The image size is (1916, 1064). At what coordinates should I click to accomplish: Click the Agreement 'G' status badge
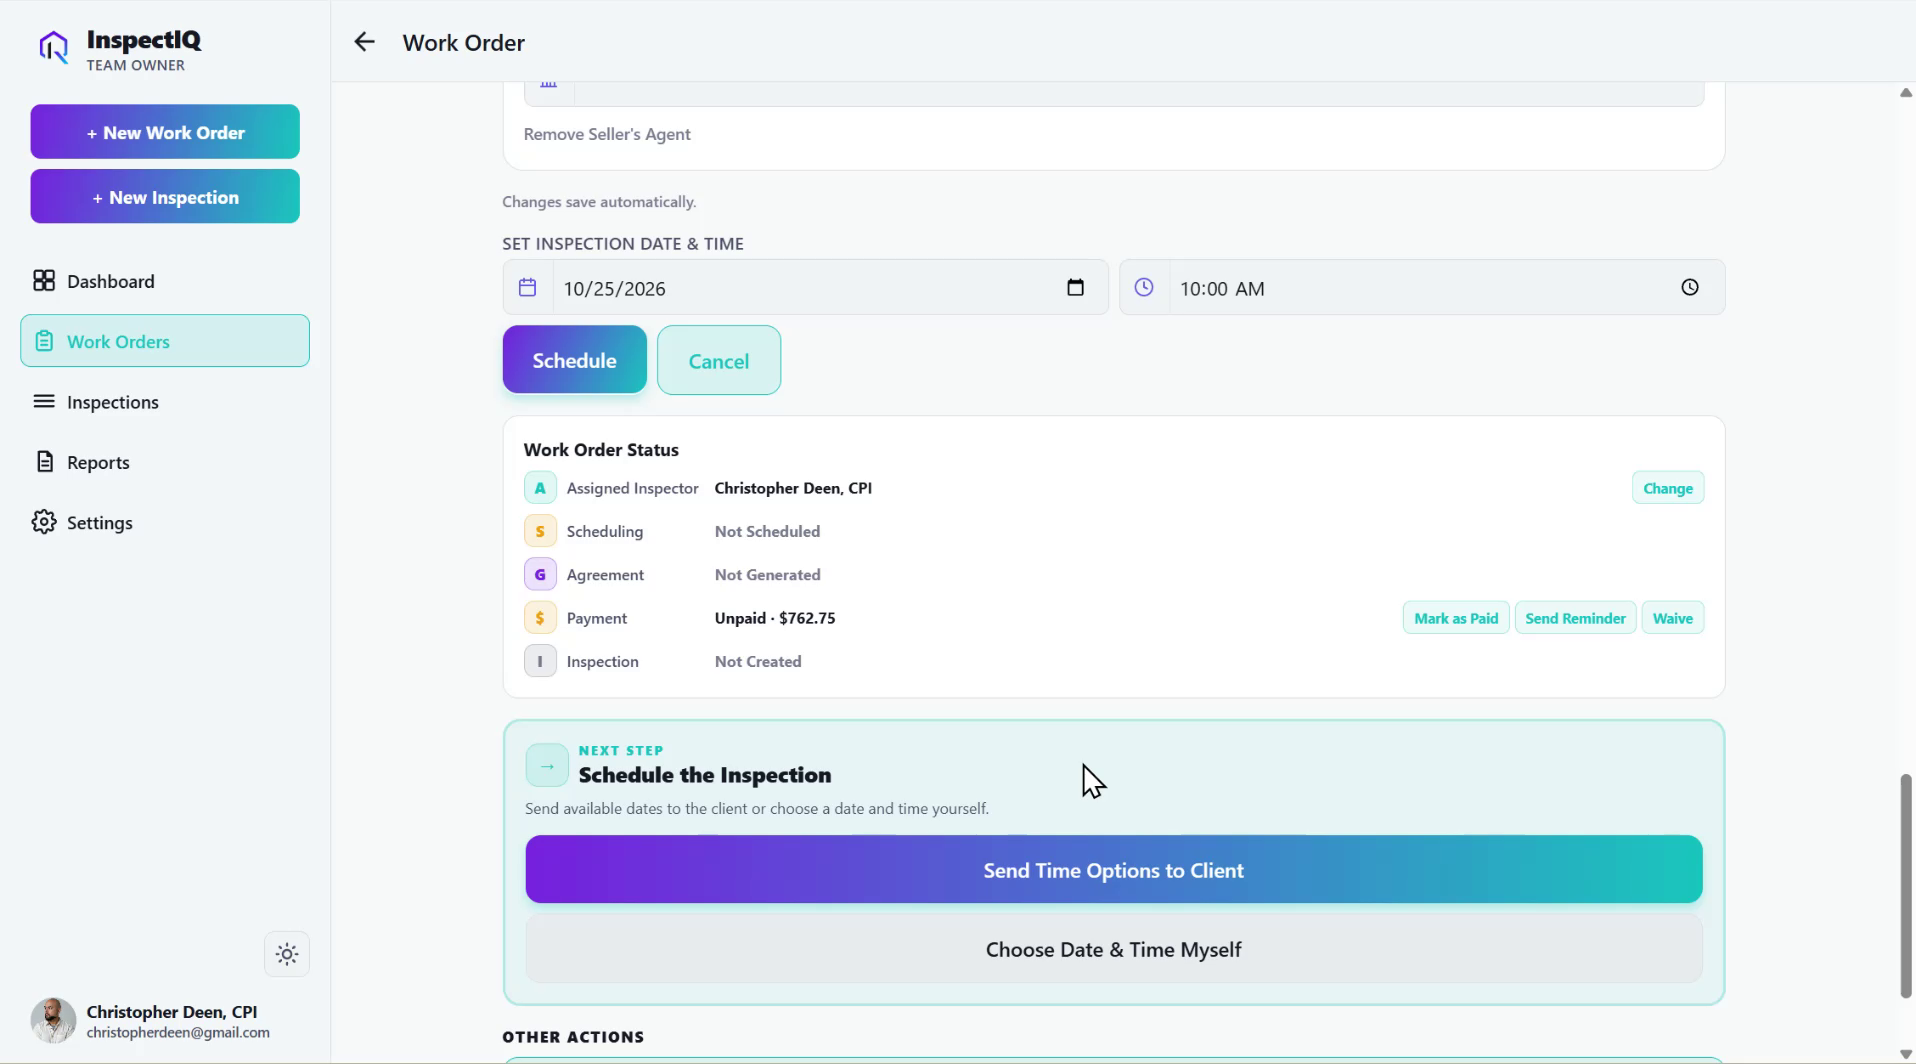pyautogui.click(x=540, y=575)
